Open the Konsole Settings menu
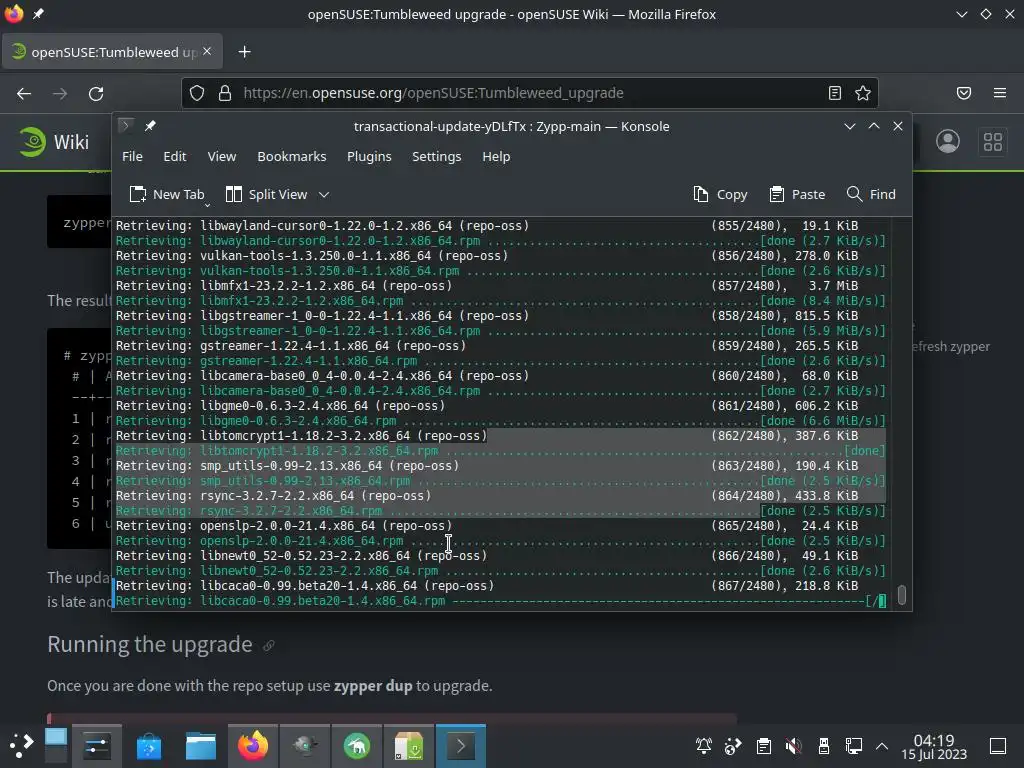 [x=436, y=157]
